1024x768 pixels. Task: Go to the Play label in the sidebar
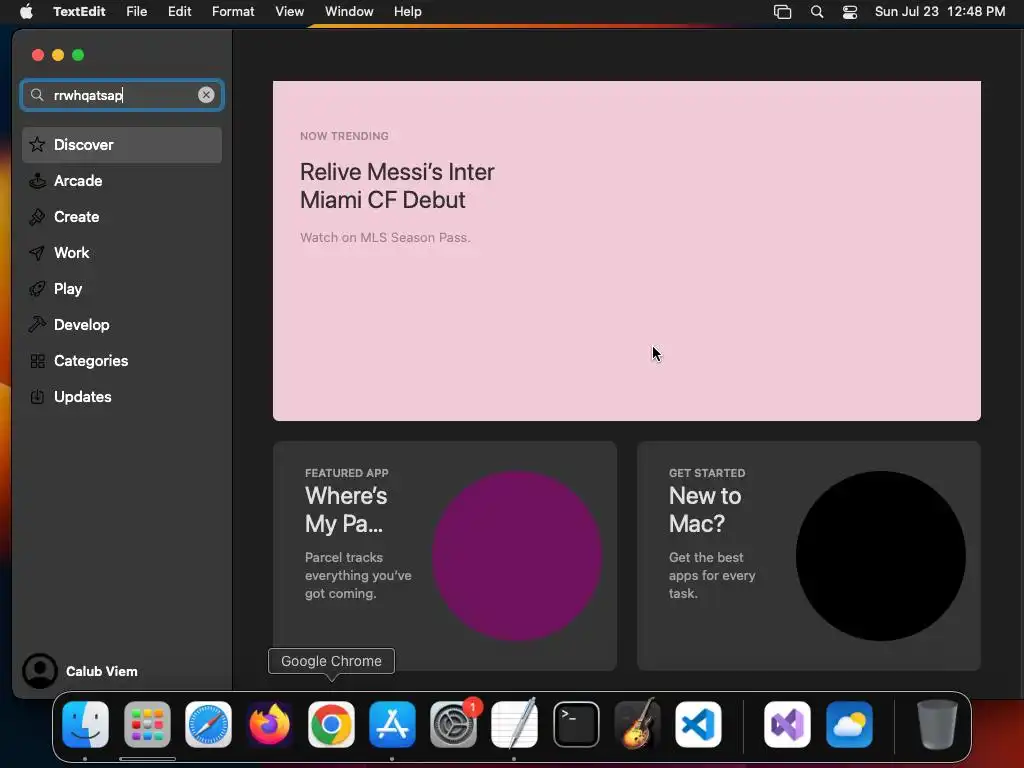(x=68, y=289)
